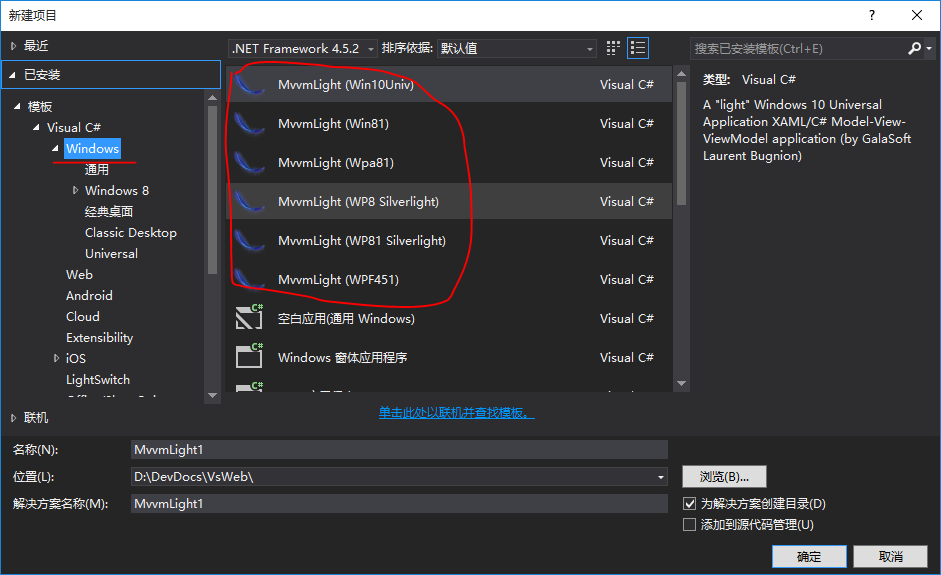Collapse the Windows tree node
Screen dimensions: 941x575
point(56,148)
